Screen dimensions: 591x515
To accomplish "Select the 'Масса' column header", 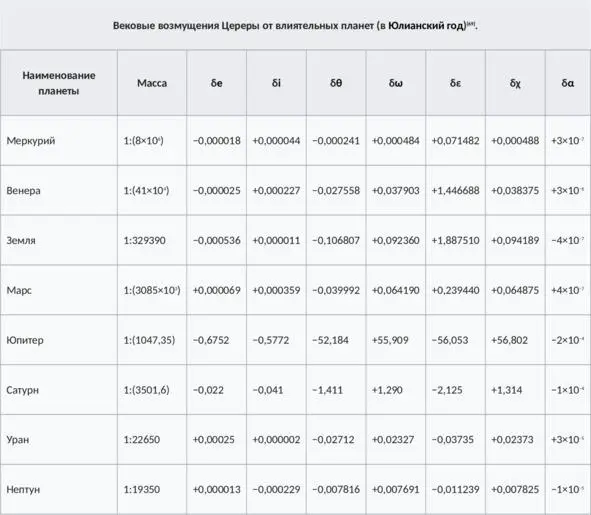I will 152,83.
